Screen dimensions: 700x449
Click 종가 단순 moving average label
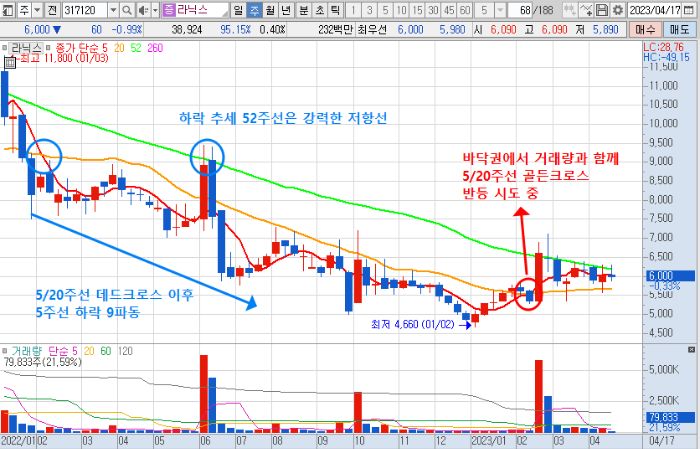[77, 48]
